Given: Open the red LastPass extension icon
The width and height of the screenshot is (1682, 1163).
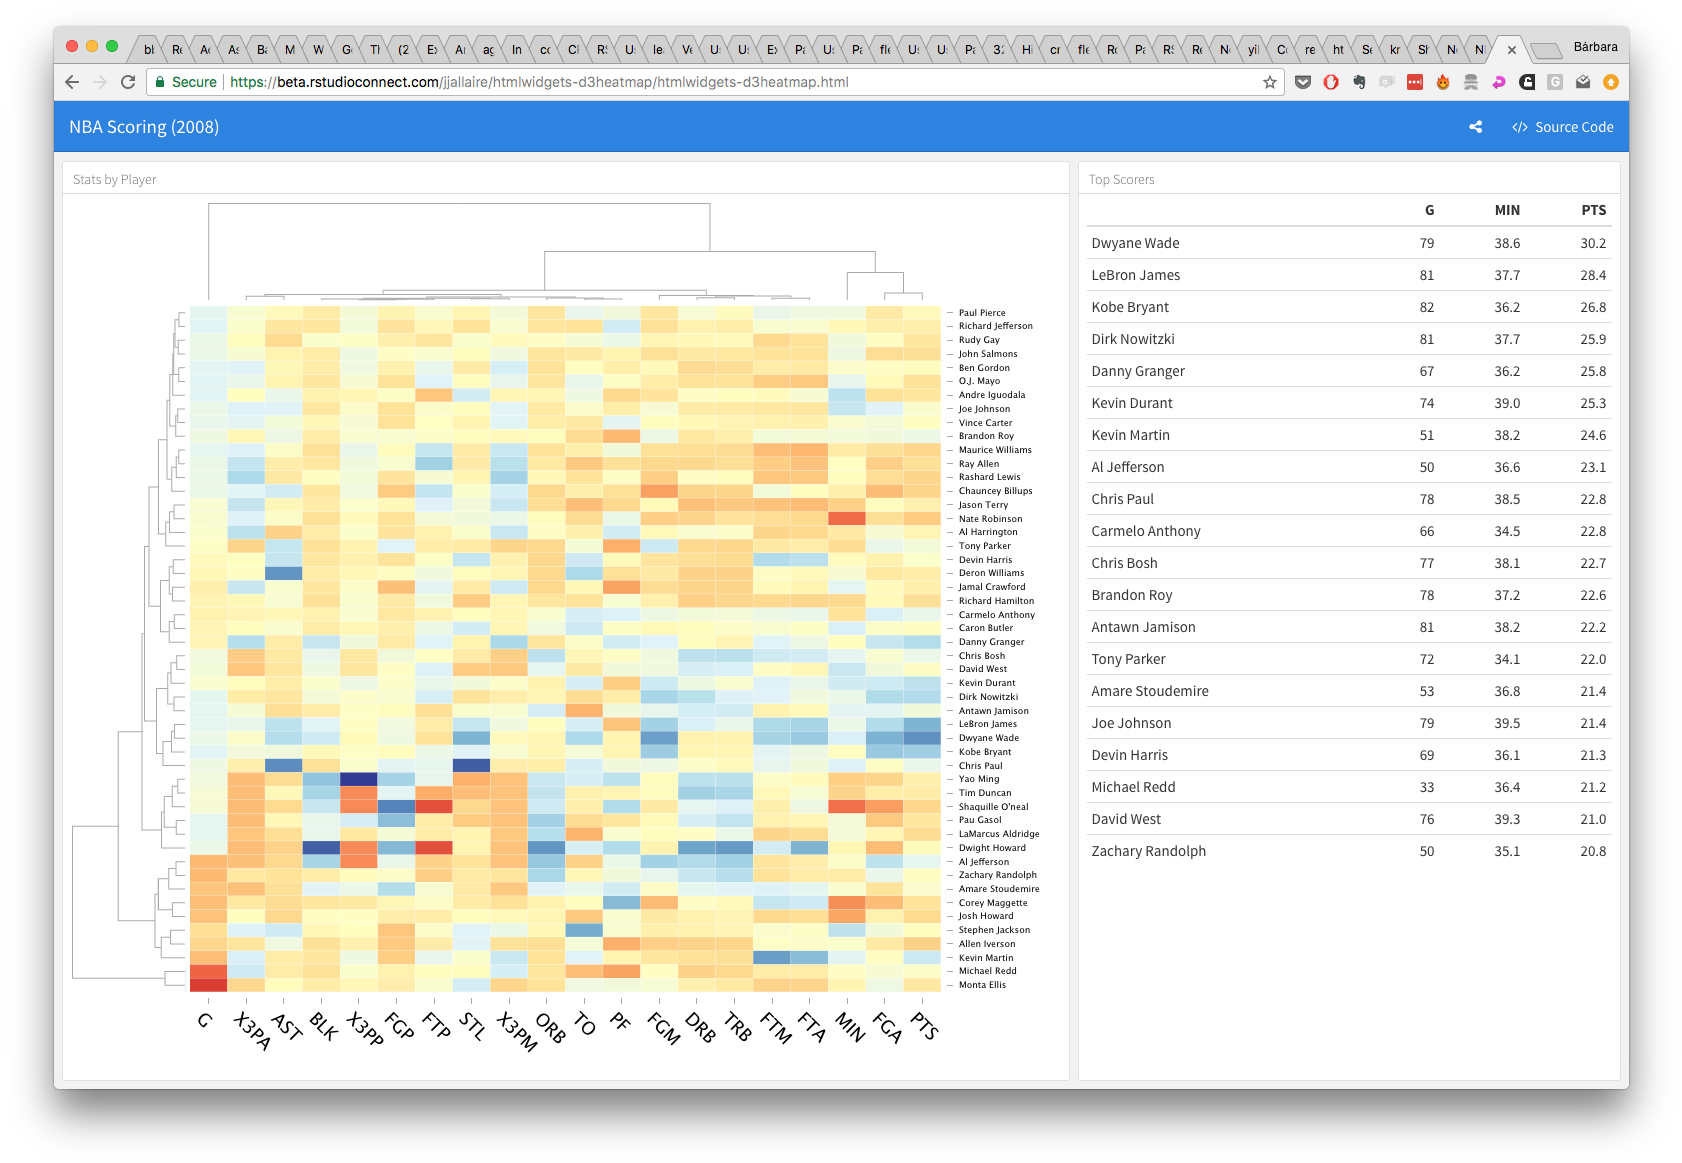Looking at the screenshot, I should (x=1415, y=82).
